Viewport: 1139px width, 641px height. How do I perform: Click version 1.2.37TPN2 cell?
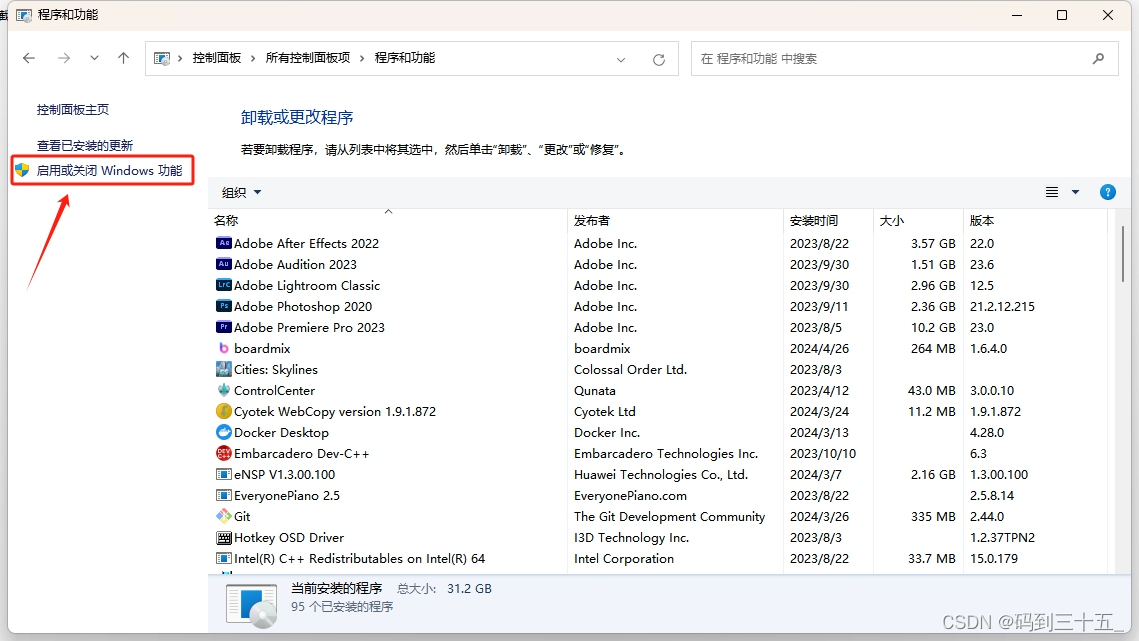(x=1002, y=538)
